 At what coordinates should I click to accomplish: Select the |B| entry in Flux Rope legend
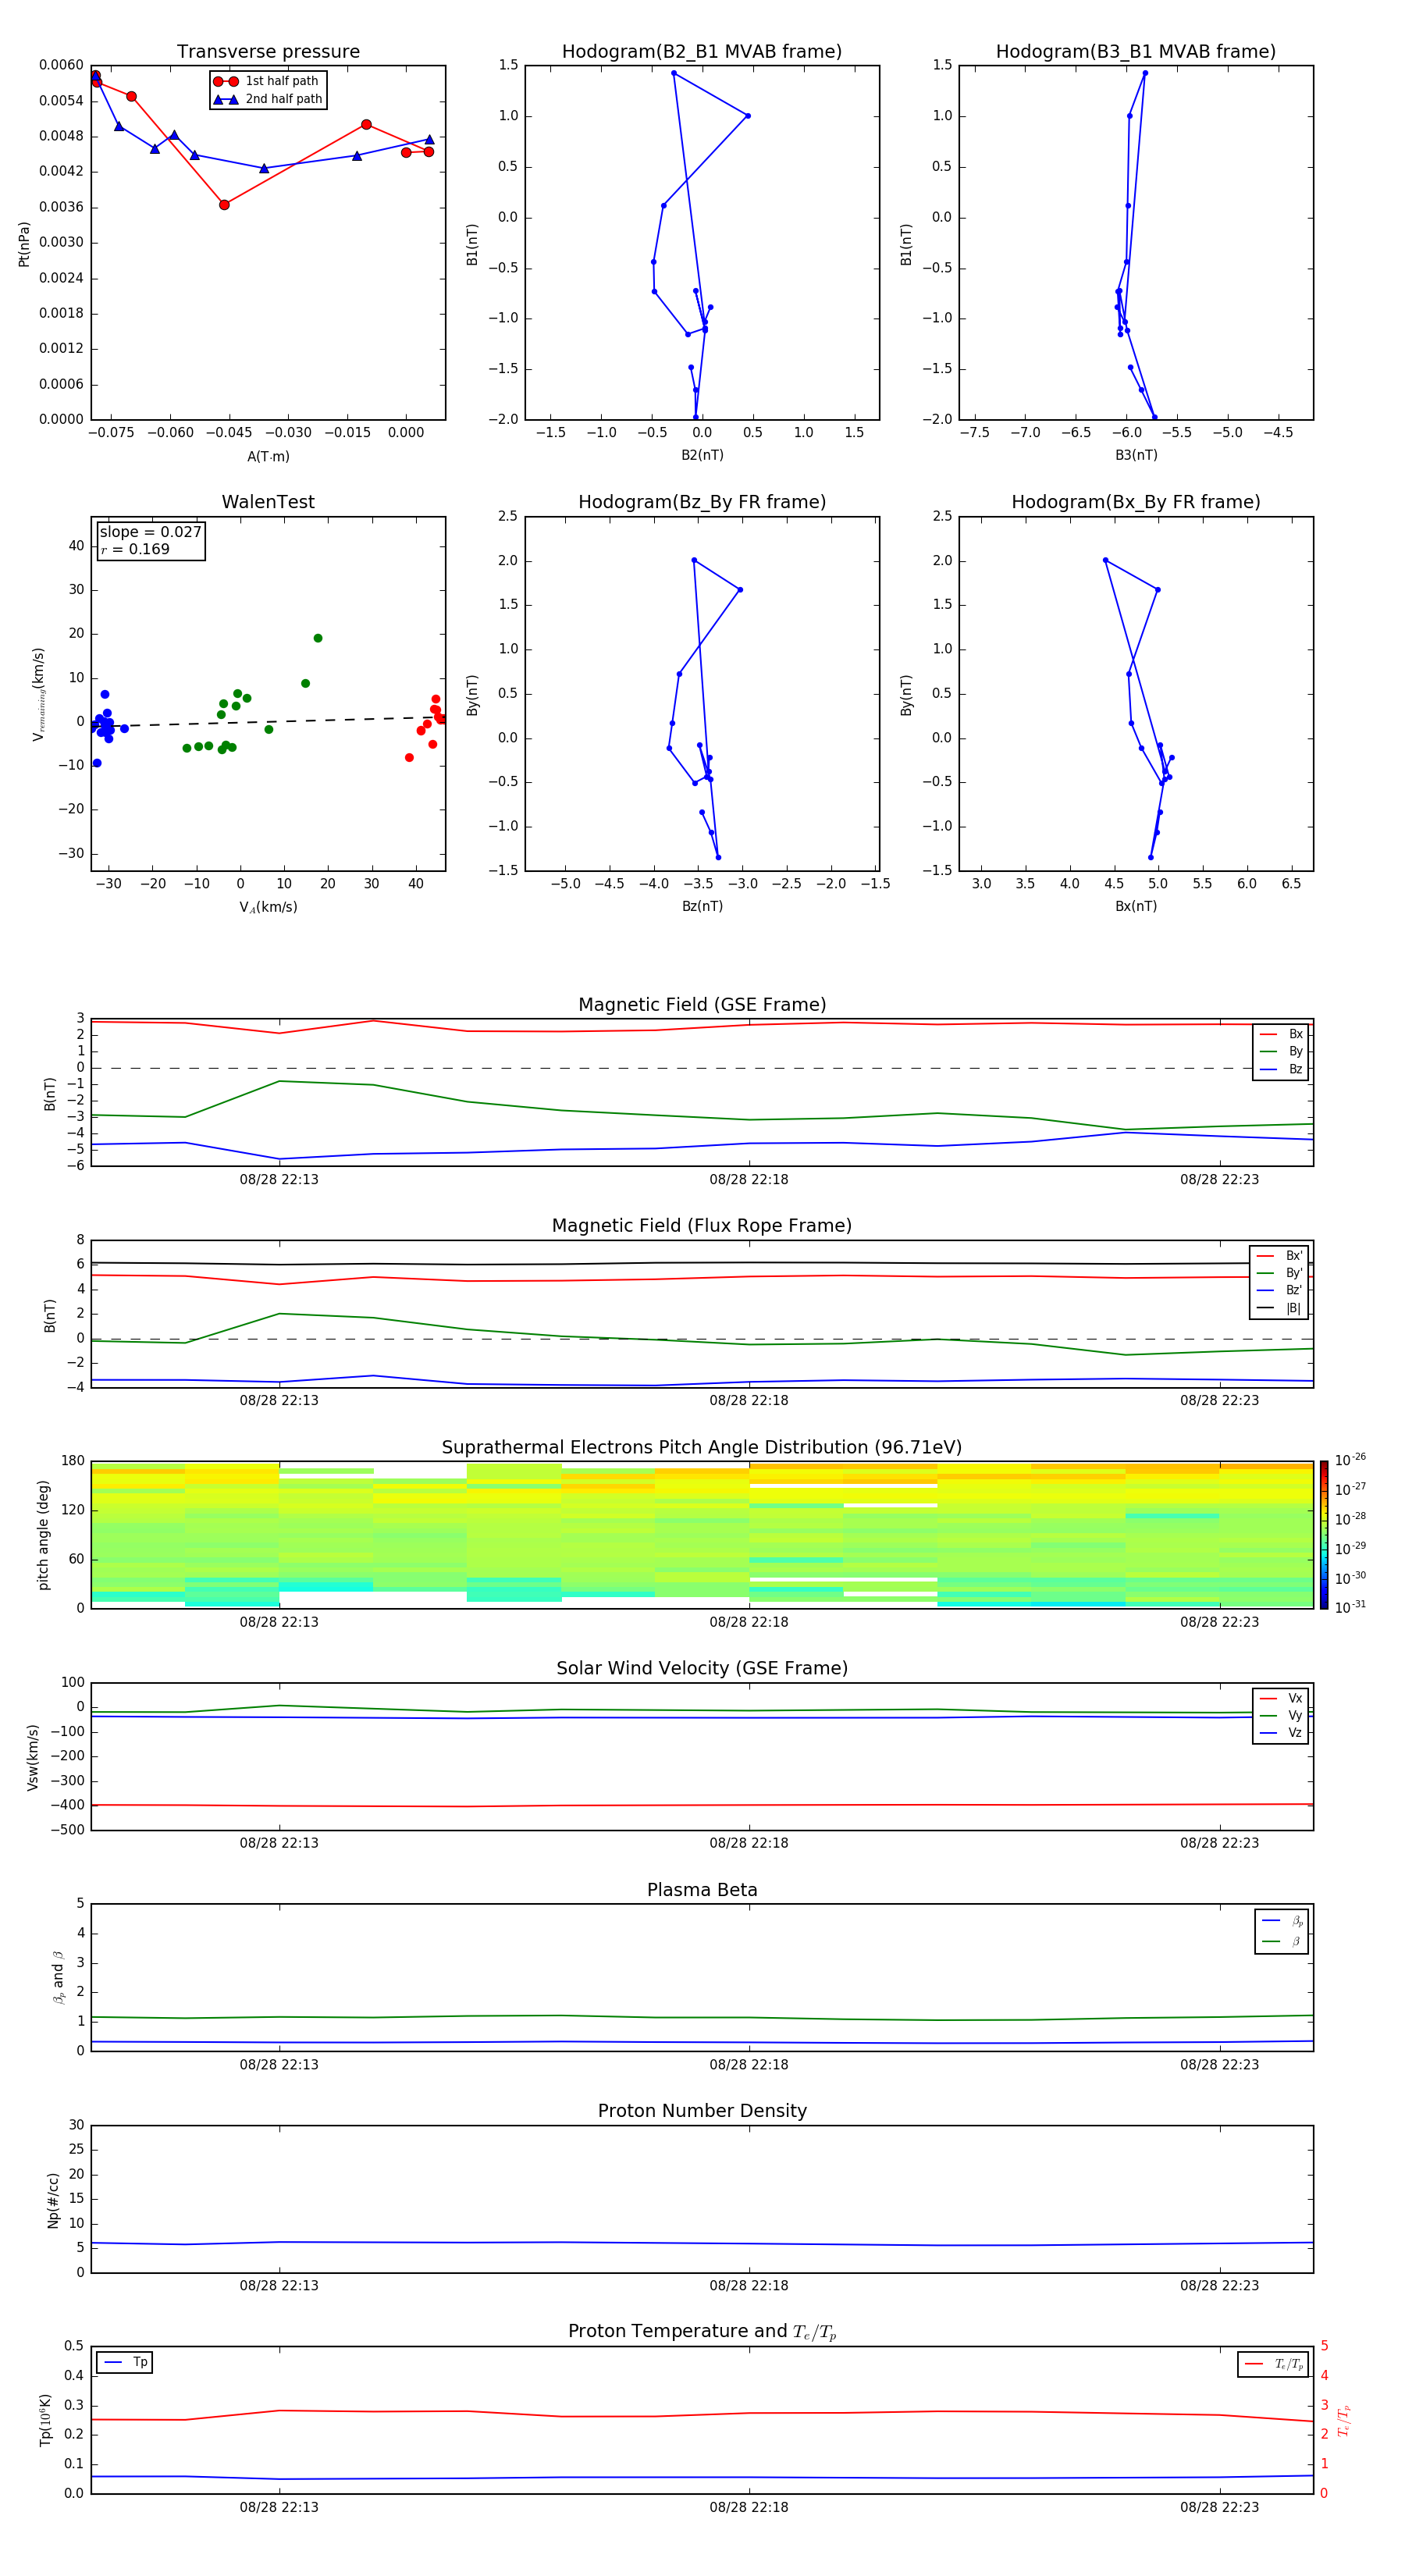(1280, 1308)
